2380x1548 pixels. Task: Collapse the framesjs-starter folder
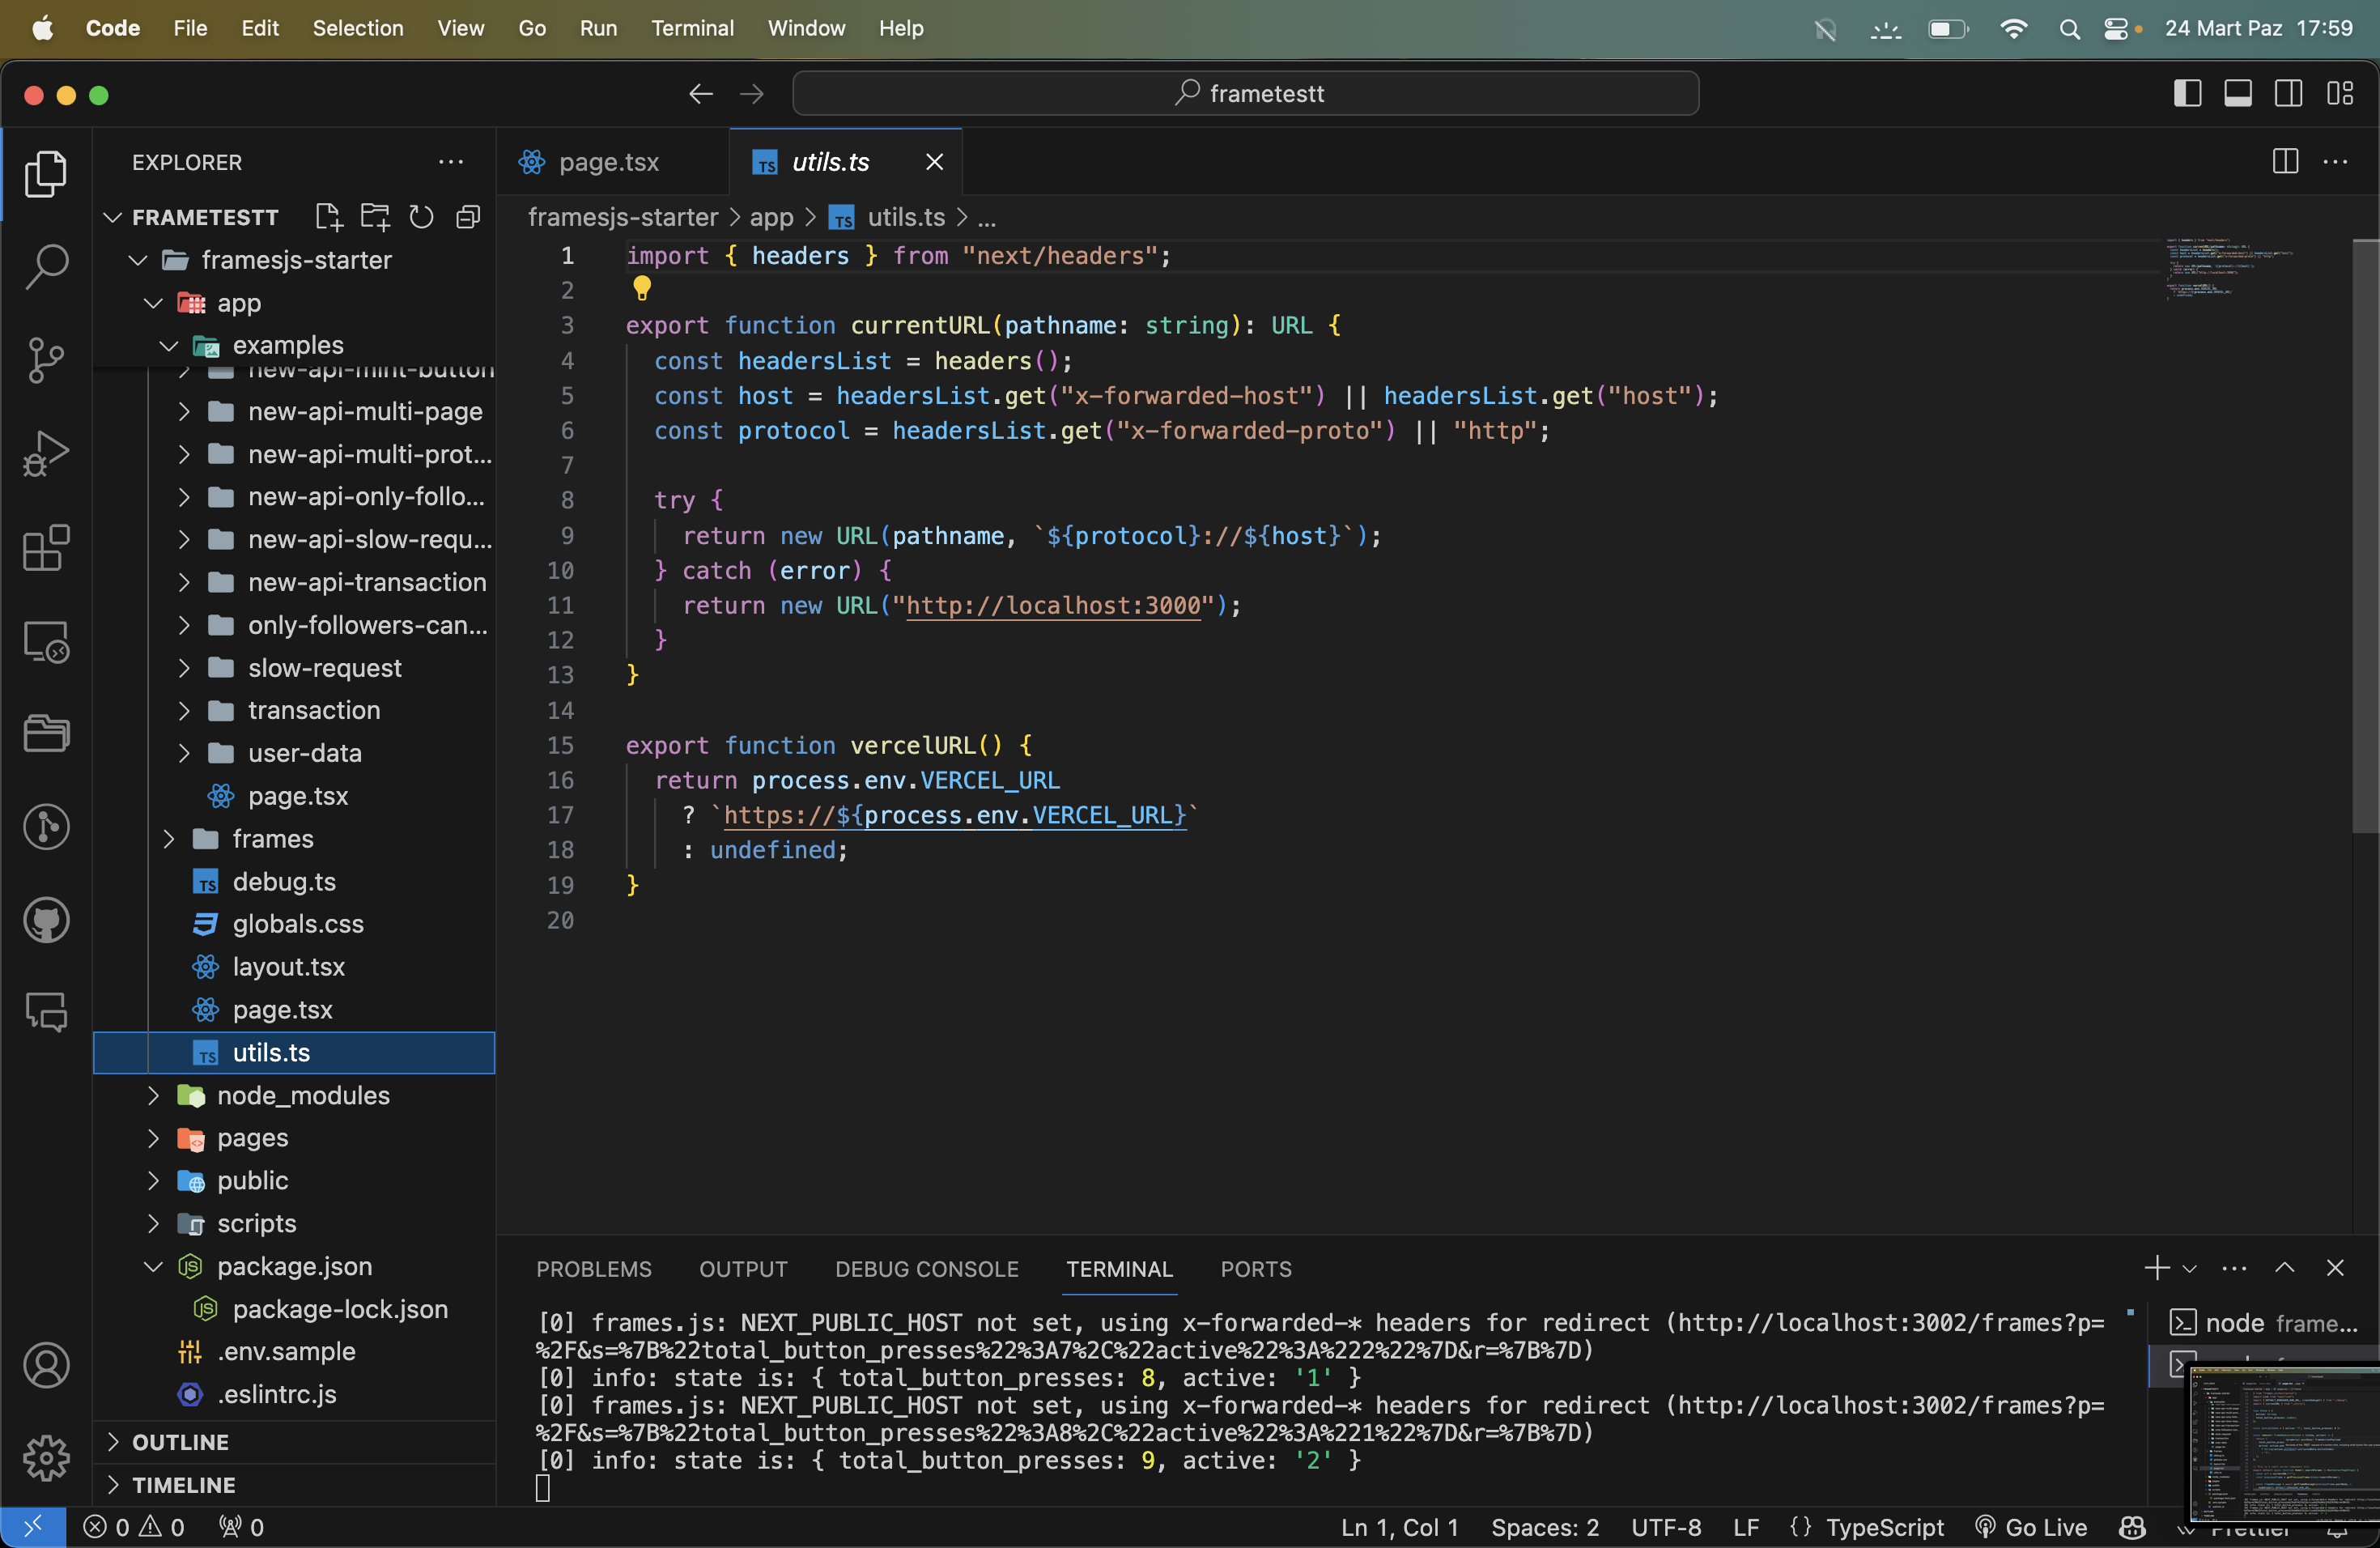tap(138, 260)
